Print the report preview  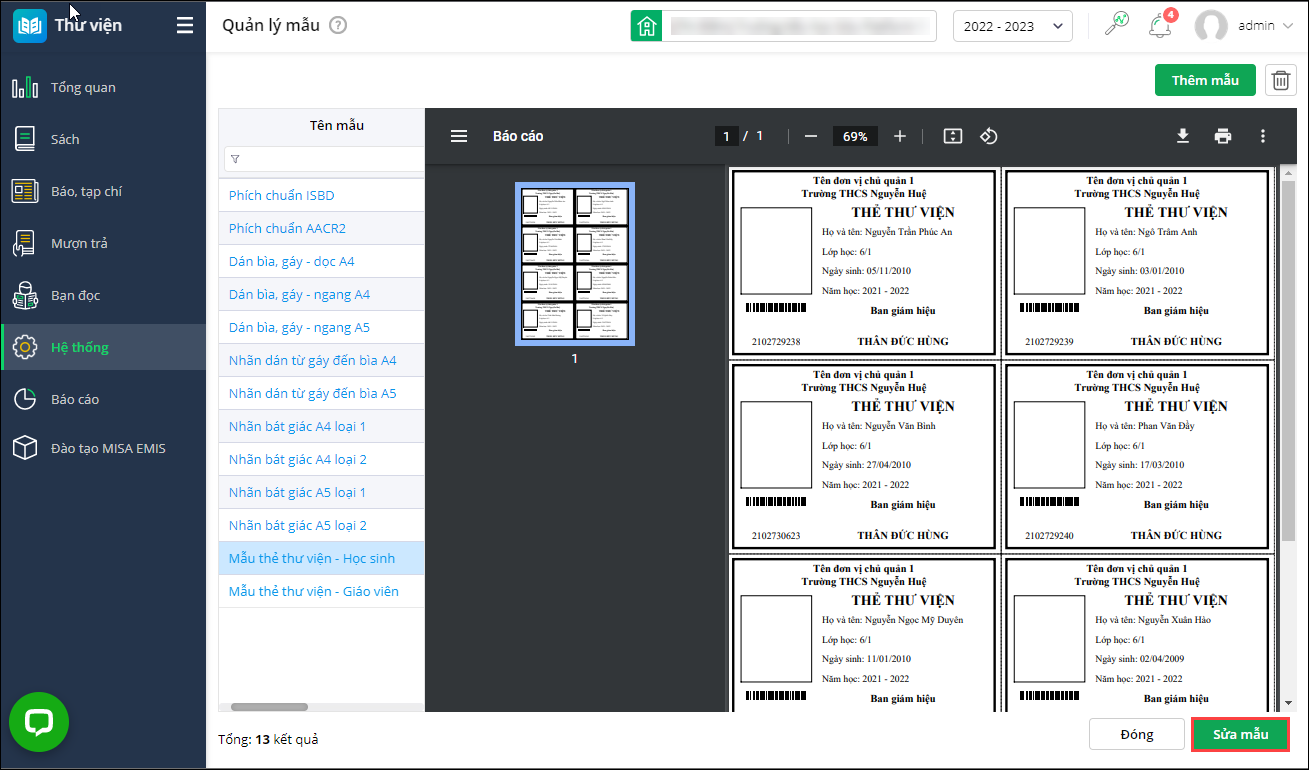[1222, 136]
